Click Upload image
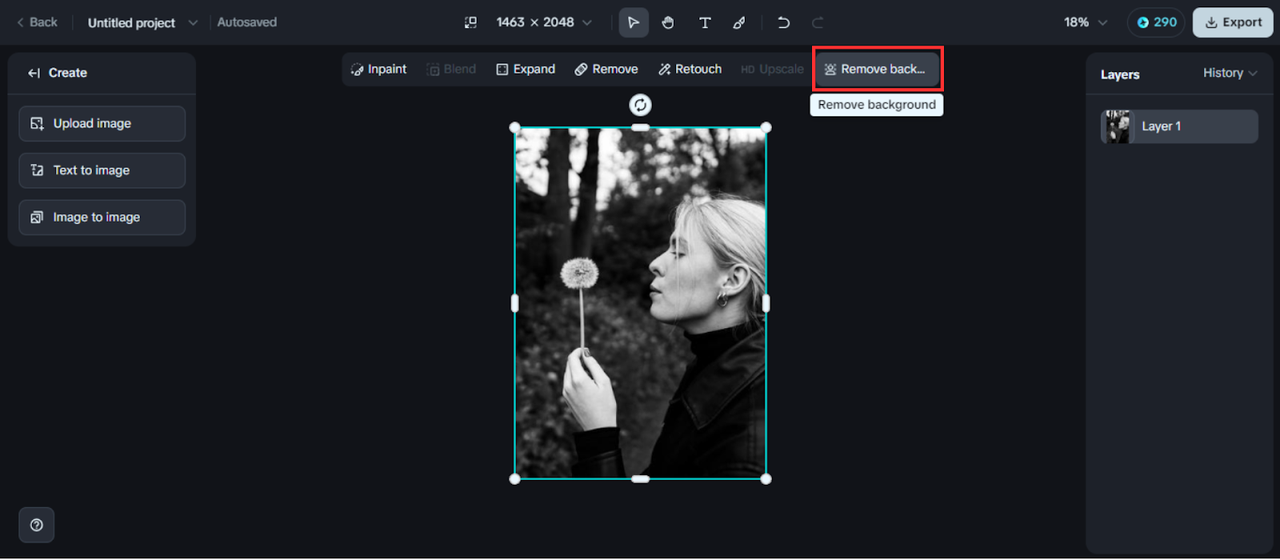 [x=102, y=123]
